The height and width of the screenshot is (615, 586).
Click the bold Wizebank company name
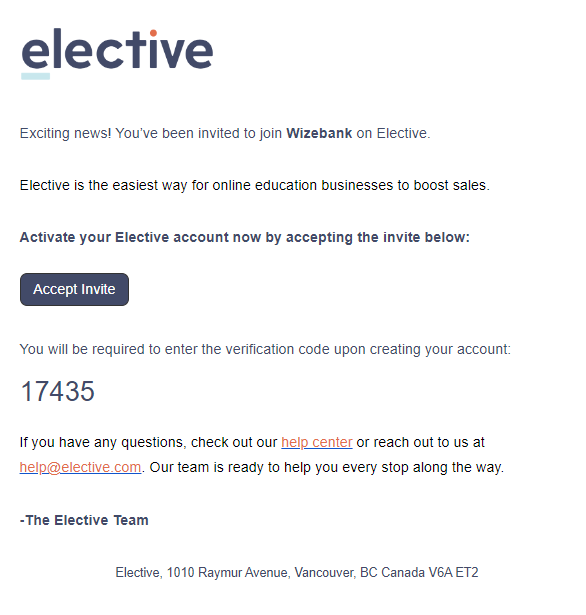coord(319,133)
